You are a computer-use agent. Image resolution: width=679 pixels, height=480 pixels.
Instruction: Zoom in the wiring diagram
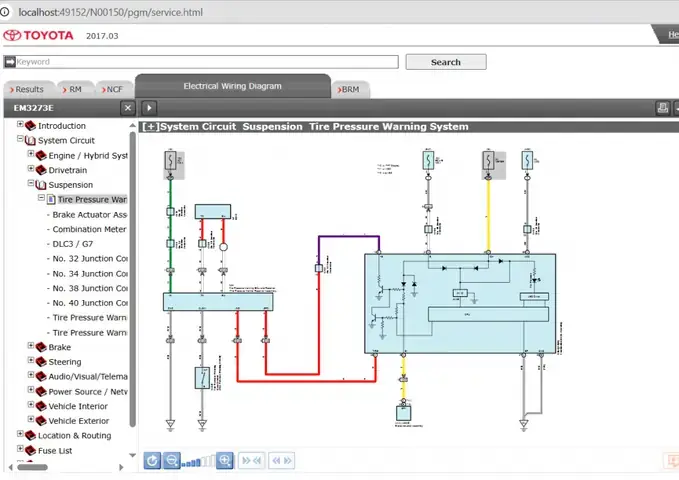[225, 461]
